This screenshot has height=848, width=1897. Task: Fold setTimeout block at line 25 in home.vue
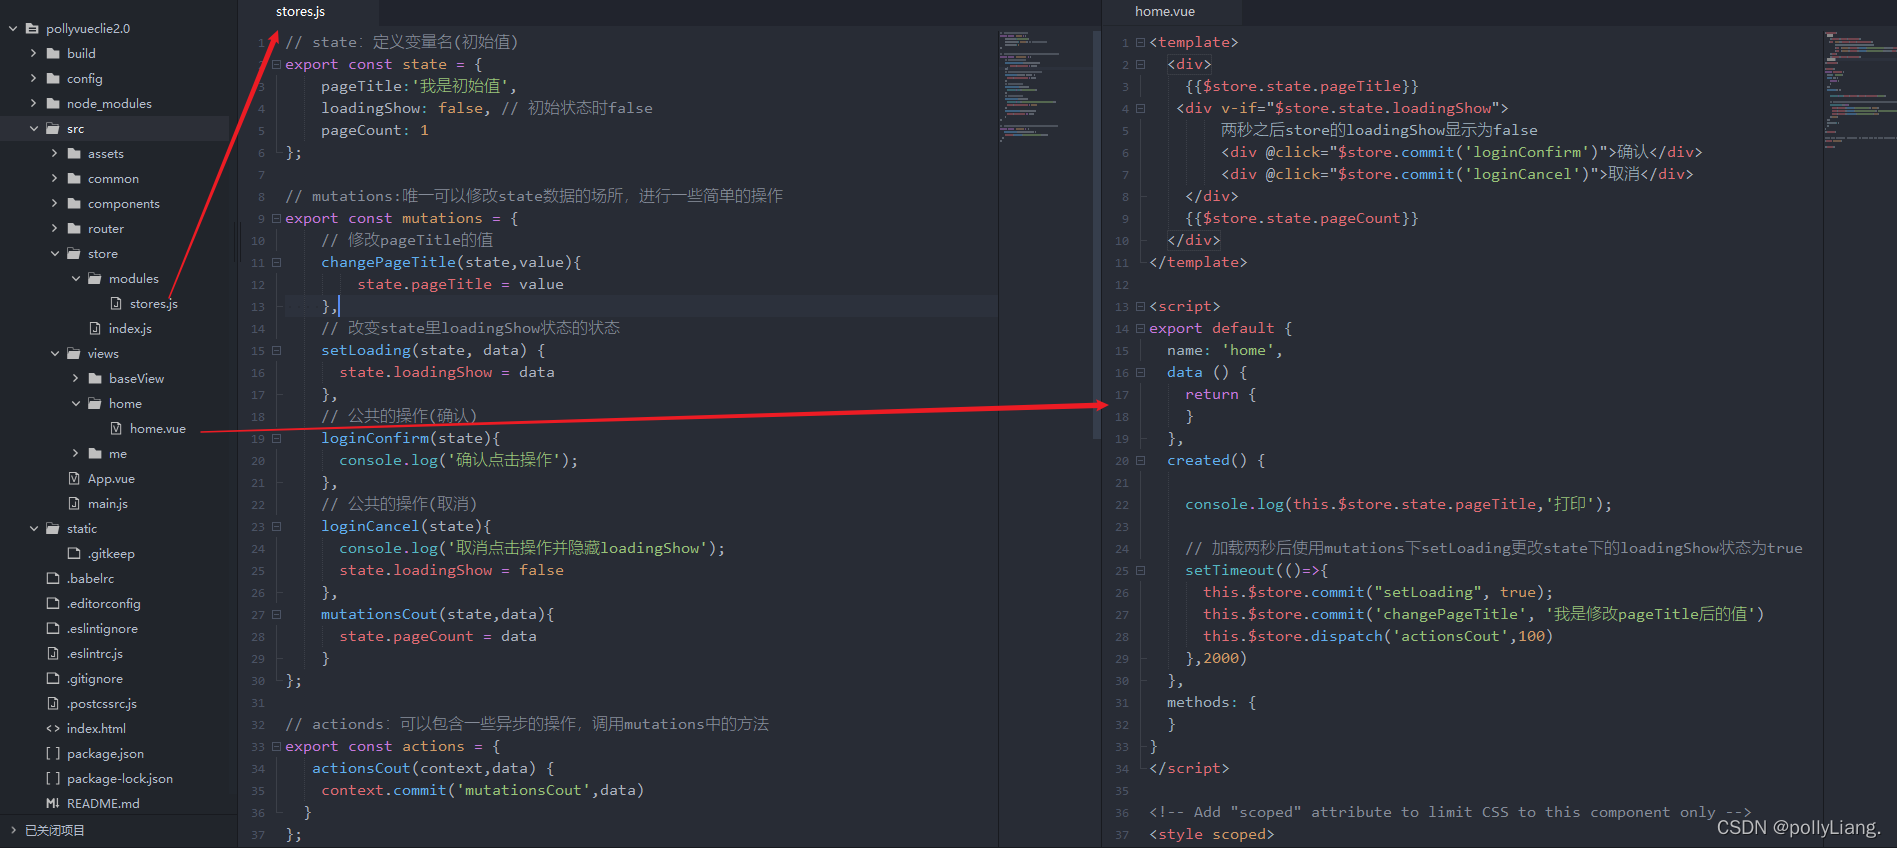1140,570
